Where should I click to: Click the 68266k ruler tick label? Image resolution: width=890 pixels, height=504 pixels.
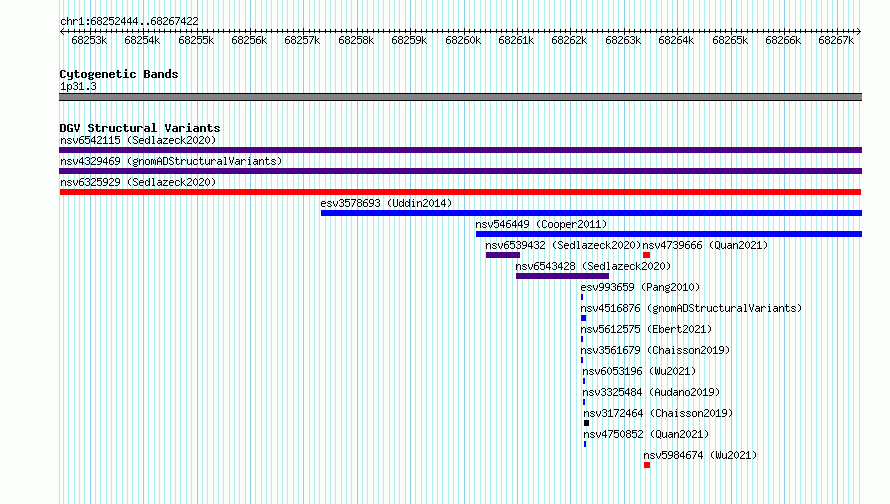[783, 41]
